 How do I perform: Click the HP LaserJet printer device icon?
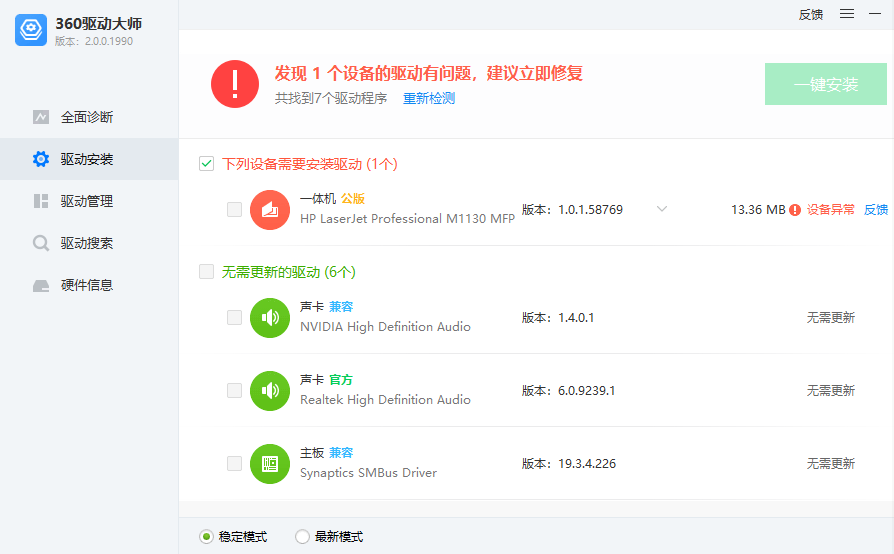click(270, 210)
